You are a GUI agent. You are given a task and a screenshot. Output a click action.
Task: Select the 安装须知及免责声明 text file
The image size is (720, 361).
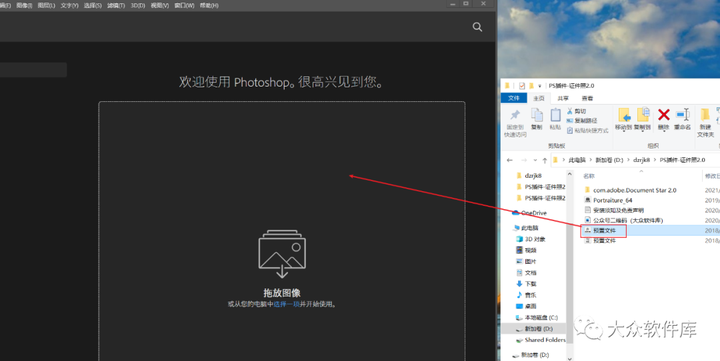[x=618, y=210]
